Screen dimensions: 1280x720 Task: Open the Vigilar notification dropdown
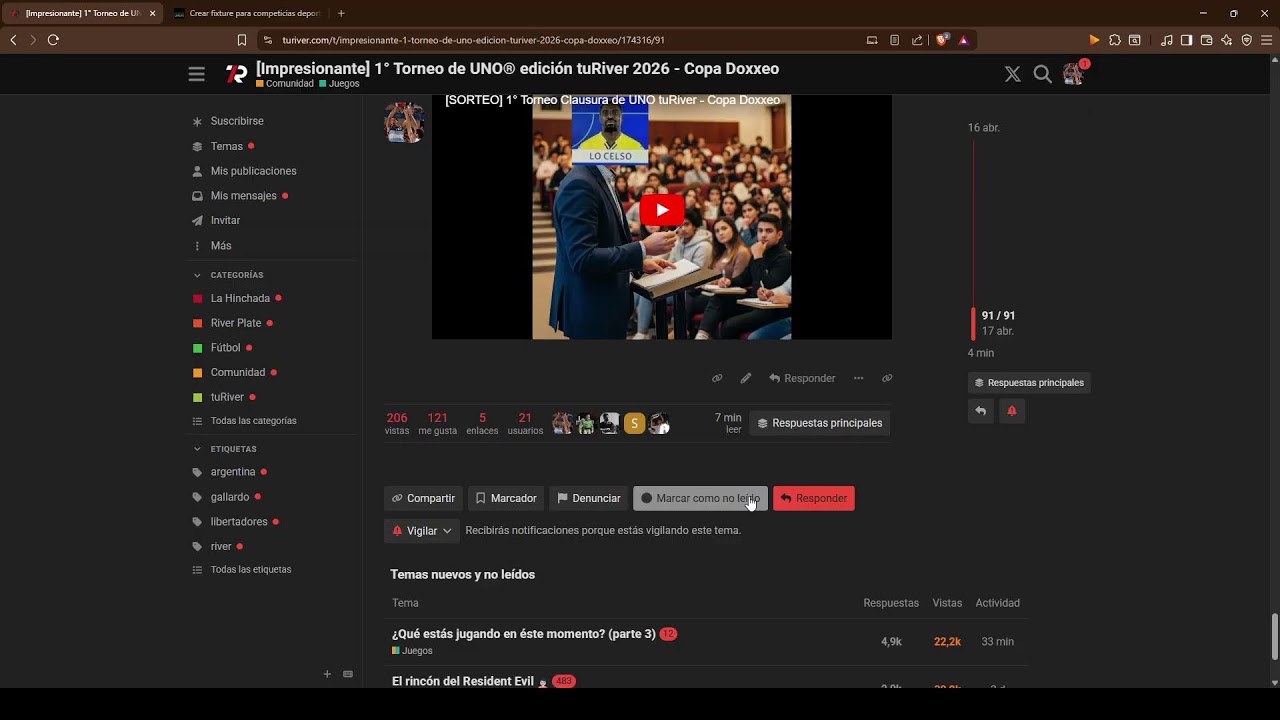pyautogui.click(x=422, y=531)
